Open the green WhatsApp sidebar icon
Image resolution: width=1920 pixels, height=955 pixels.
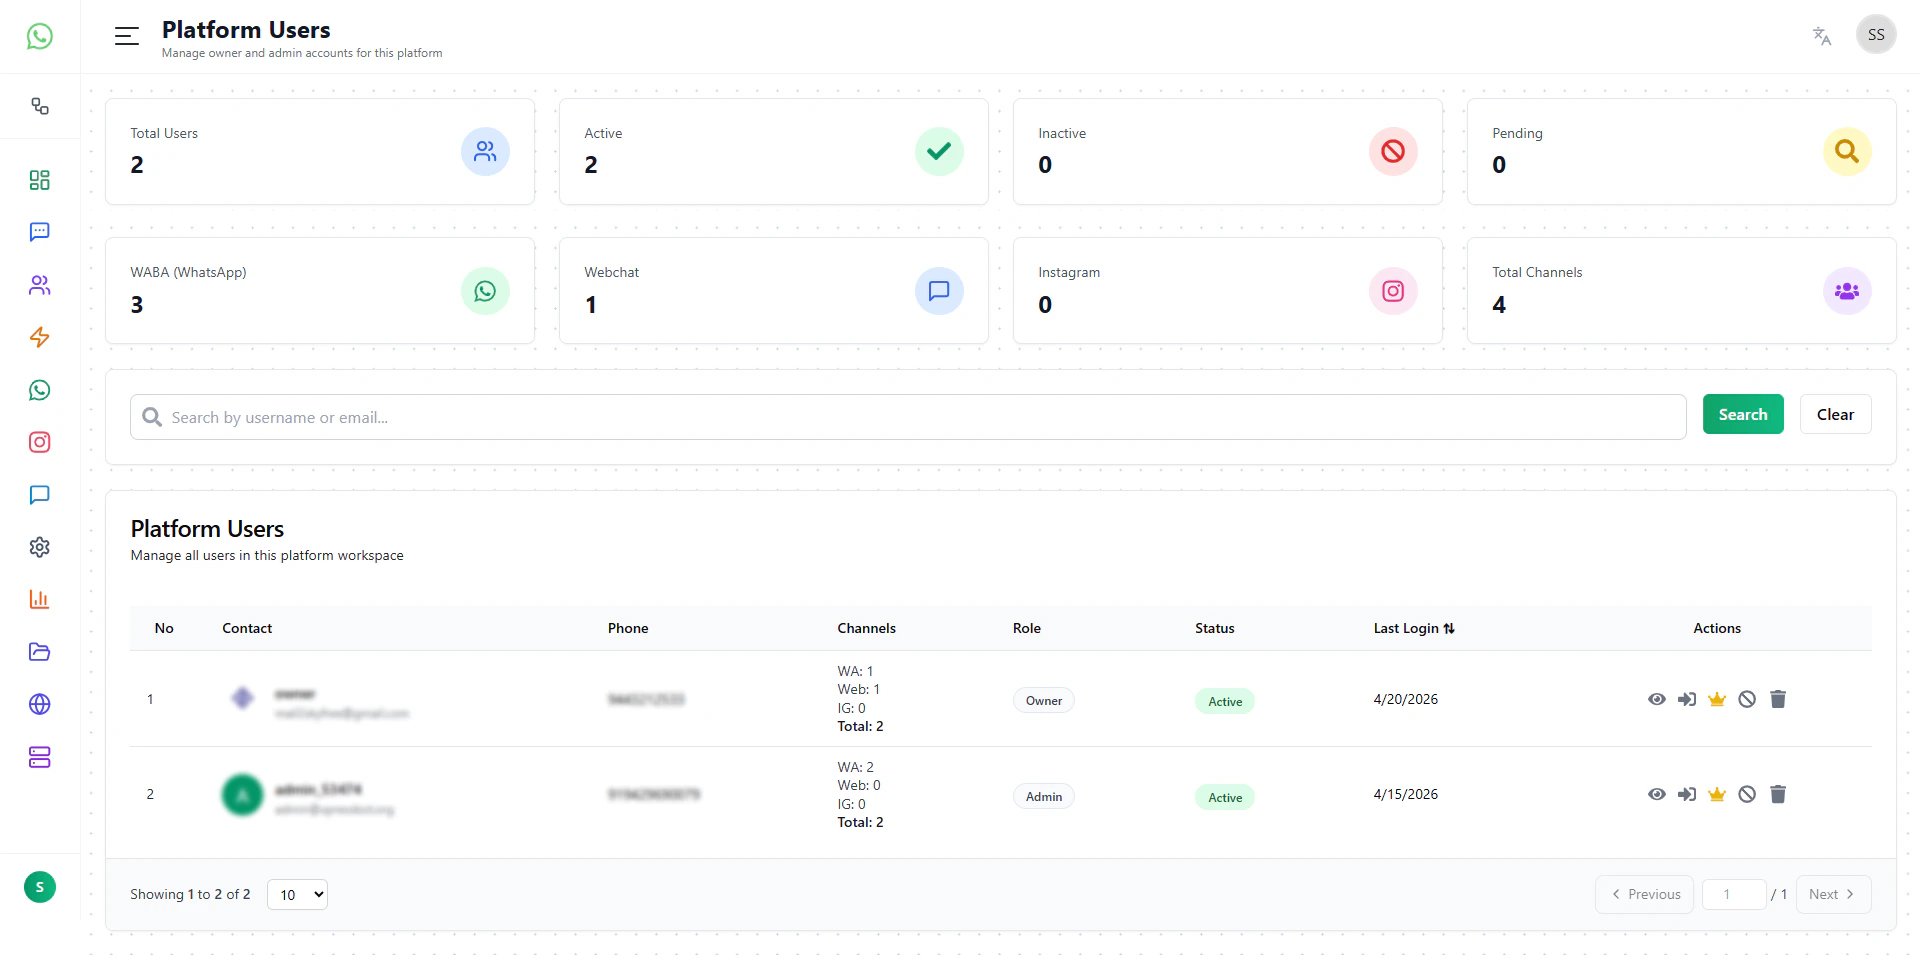click(40, 390)
